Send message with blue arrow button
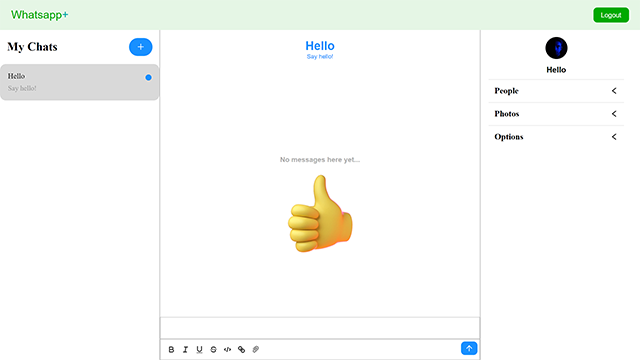The width and height of the screenshot is (640, 360). [469, 348]
